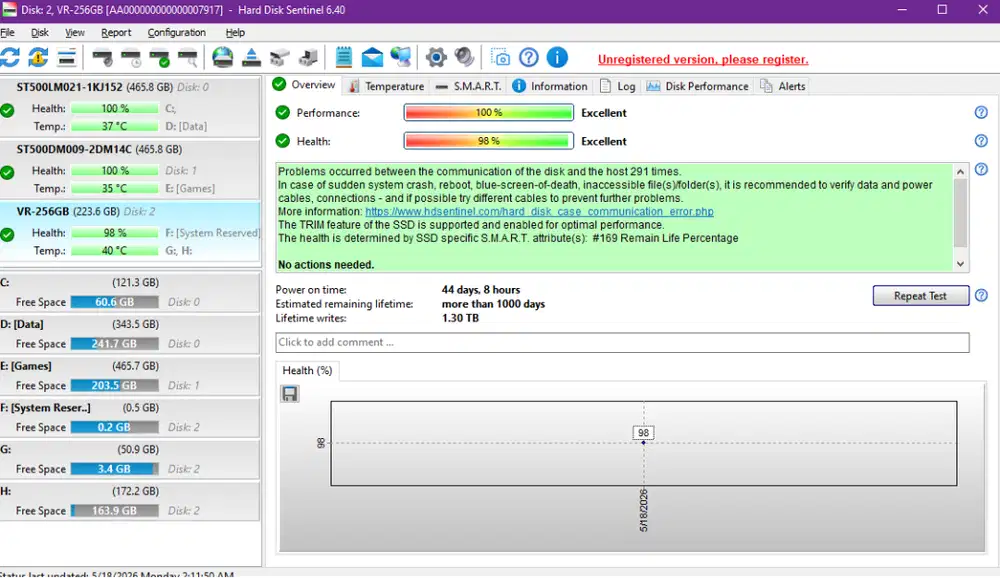This screenshot has height=578, width=1000.
Task: Switch to the Temperature tab
Action: (x=386, y=86)
